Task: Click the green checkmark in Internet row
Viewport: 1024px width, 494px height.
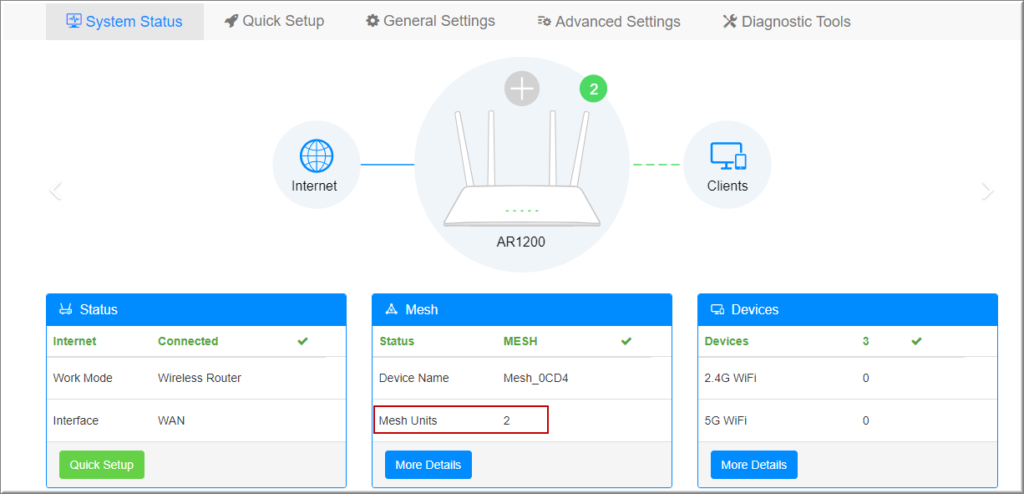Action: pyautogui.click(x=303, y=341)
